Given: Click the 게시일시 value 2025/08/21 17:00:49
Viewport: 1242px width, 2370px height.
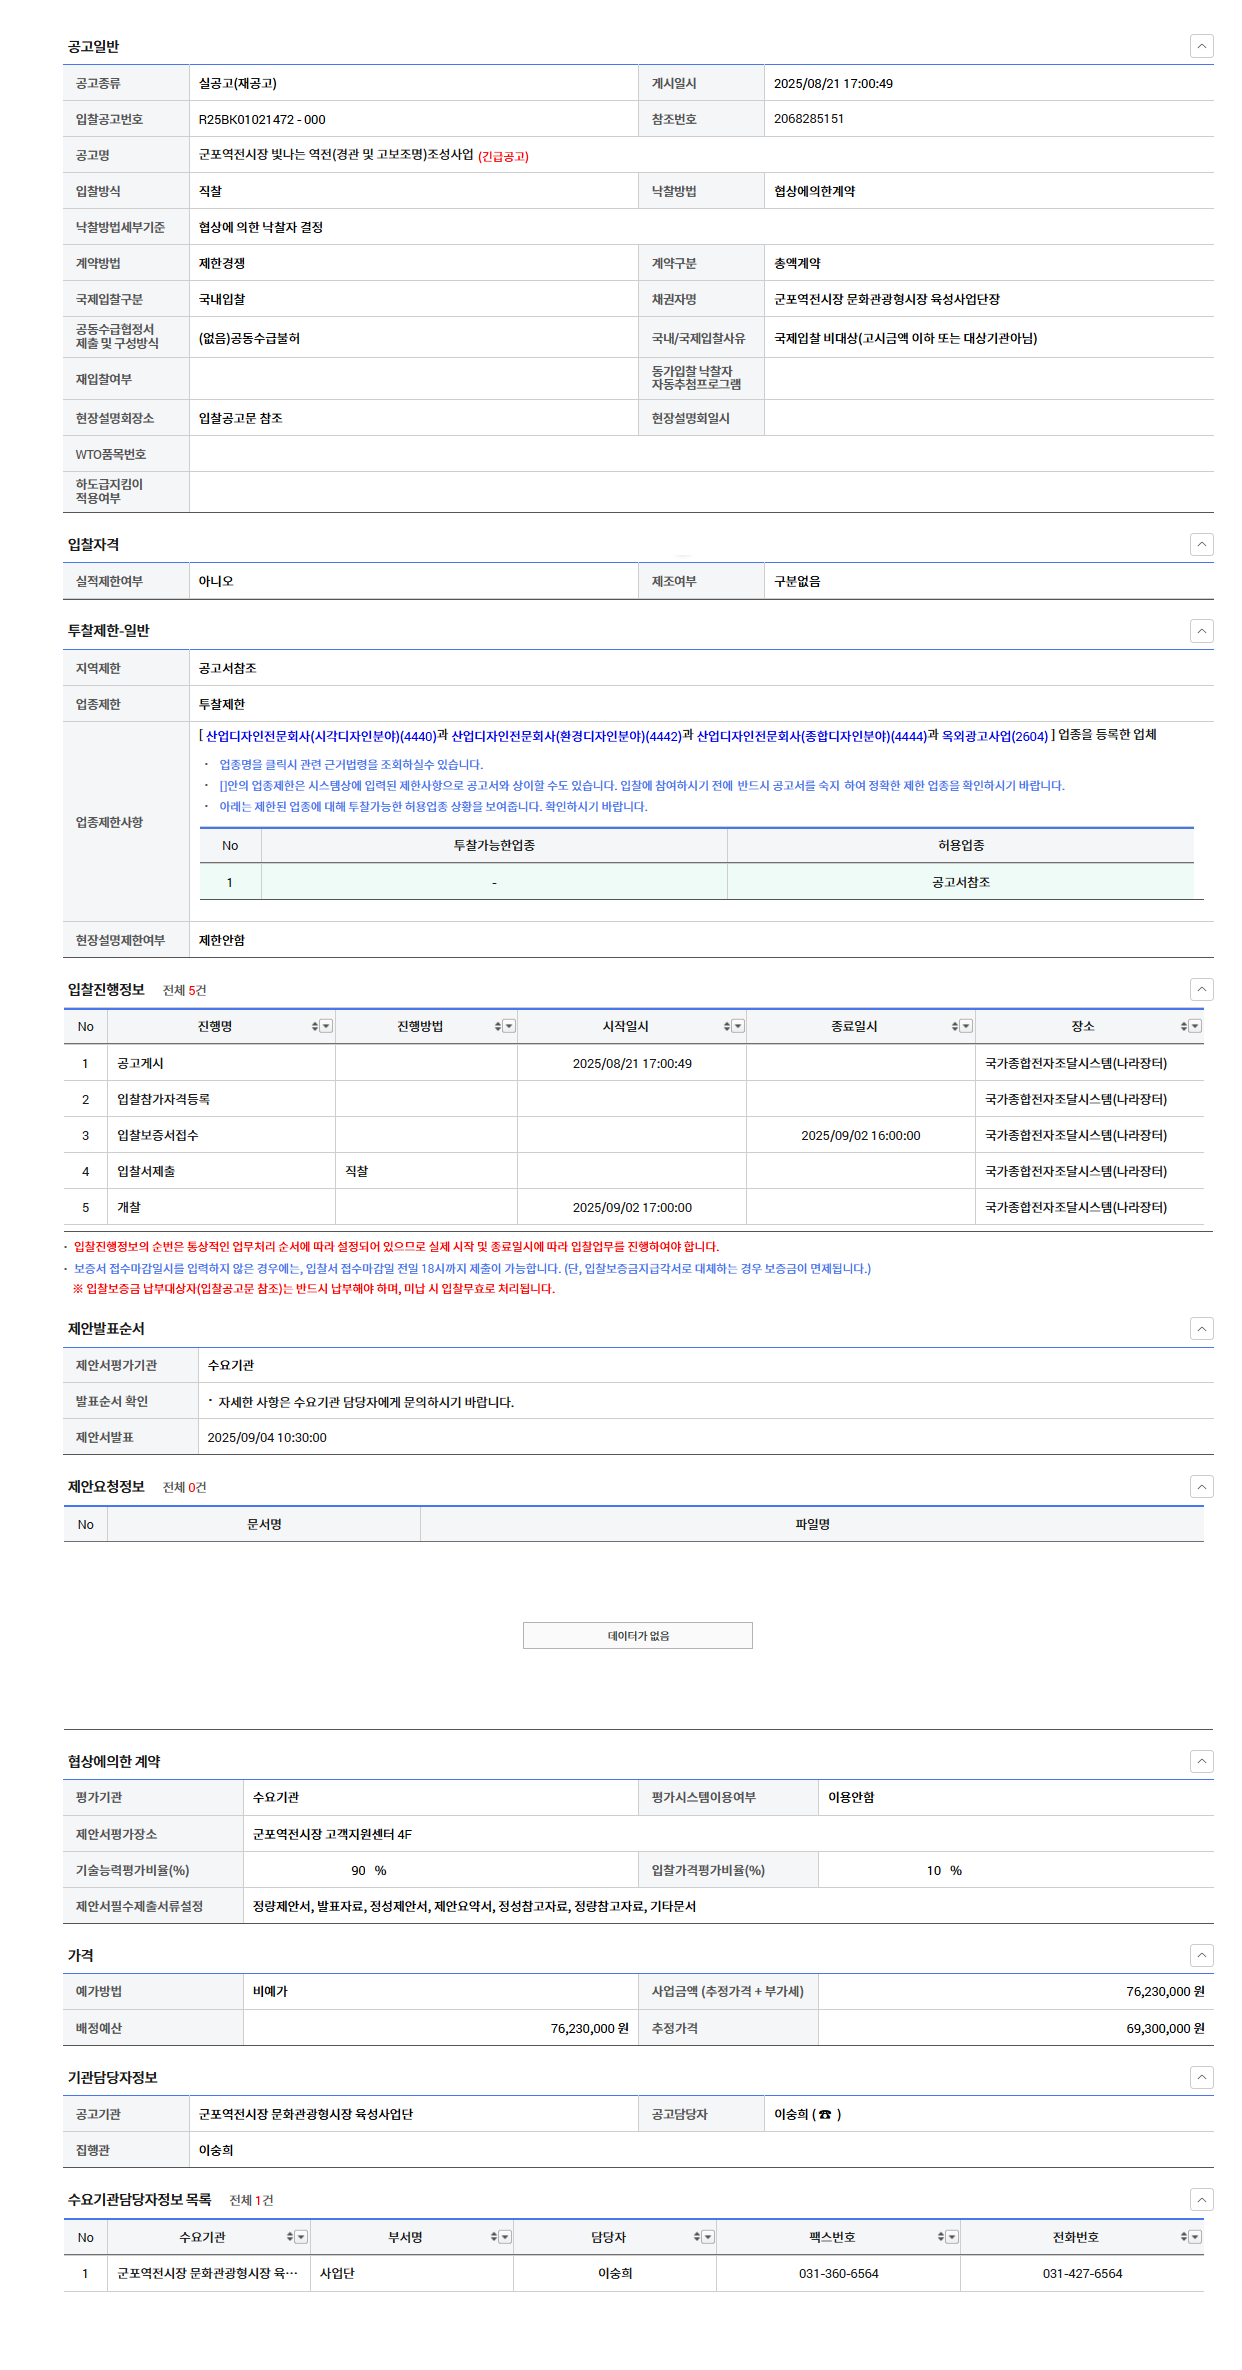Looking at the screenshot, I should pyautogui.click(x=833, y=83).
